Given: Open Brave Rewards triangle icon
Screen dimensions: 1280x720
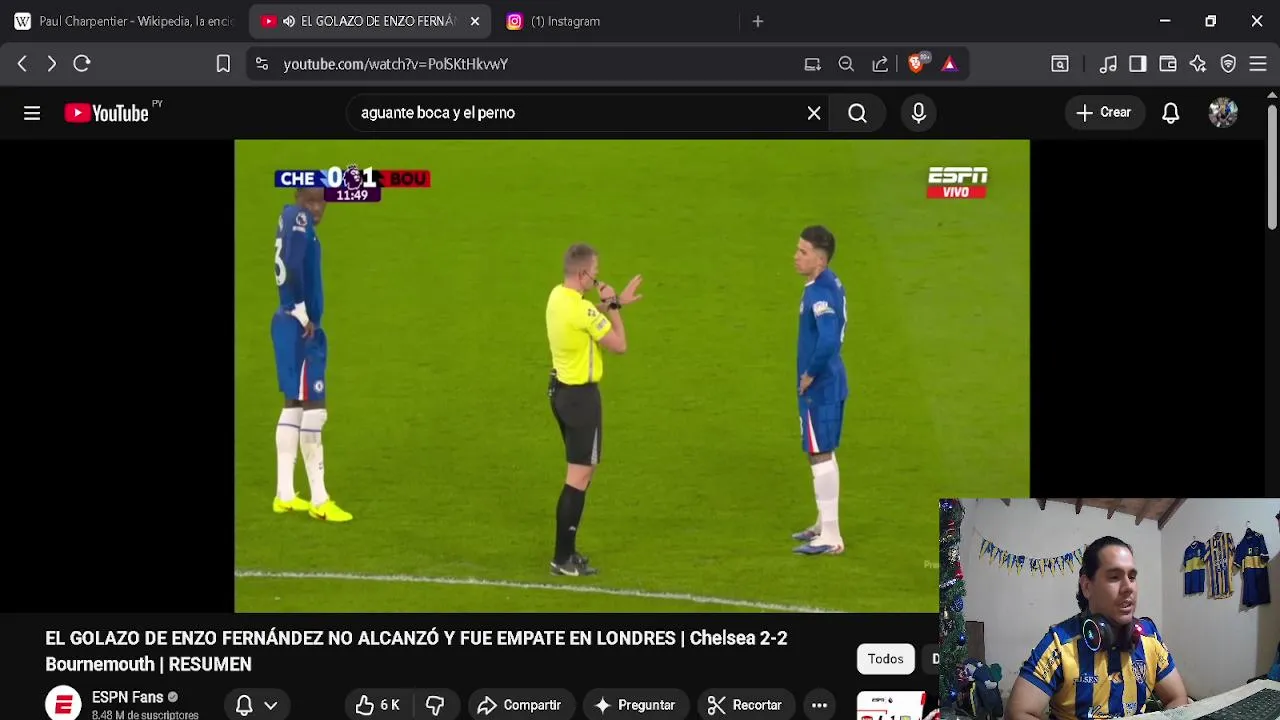Looking at the screenshot, I should (x=949, y=64).
